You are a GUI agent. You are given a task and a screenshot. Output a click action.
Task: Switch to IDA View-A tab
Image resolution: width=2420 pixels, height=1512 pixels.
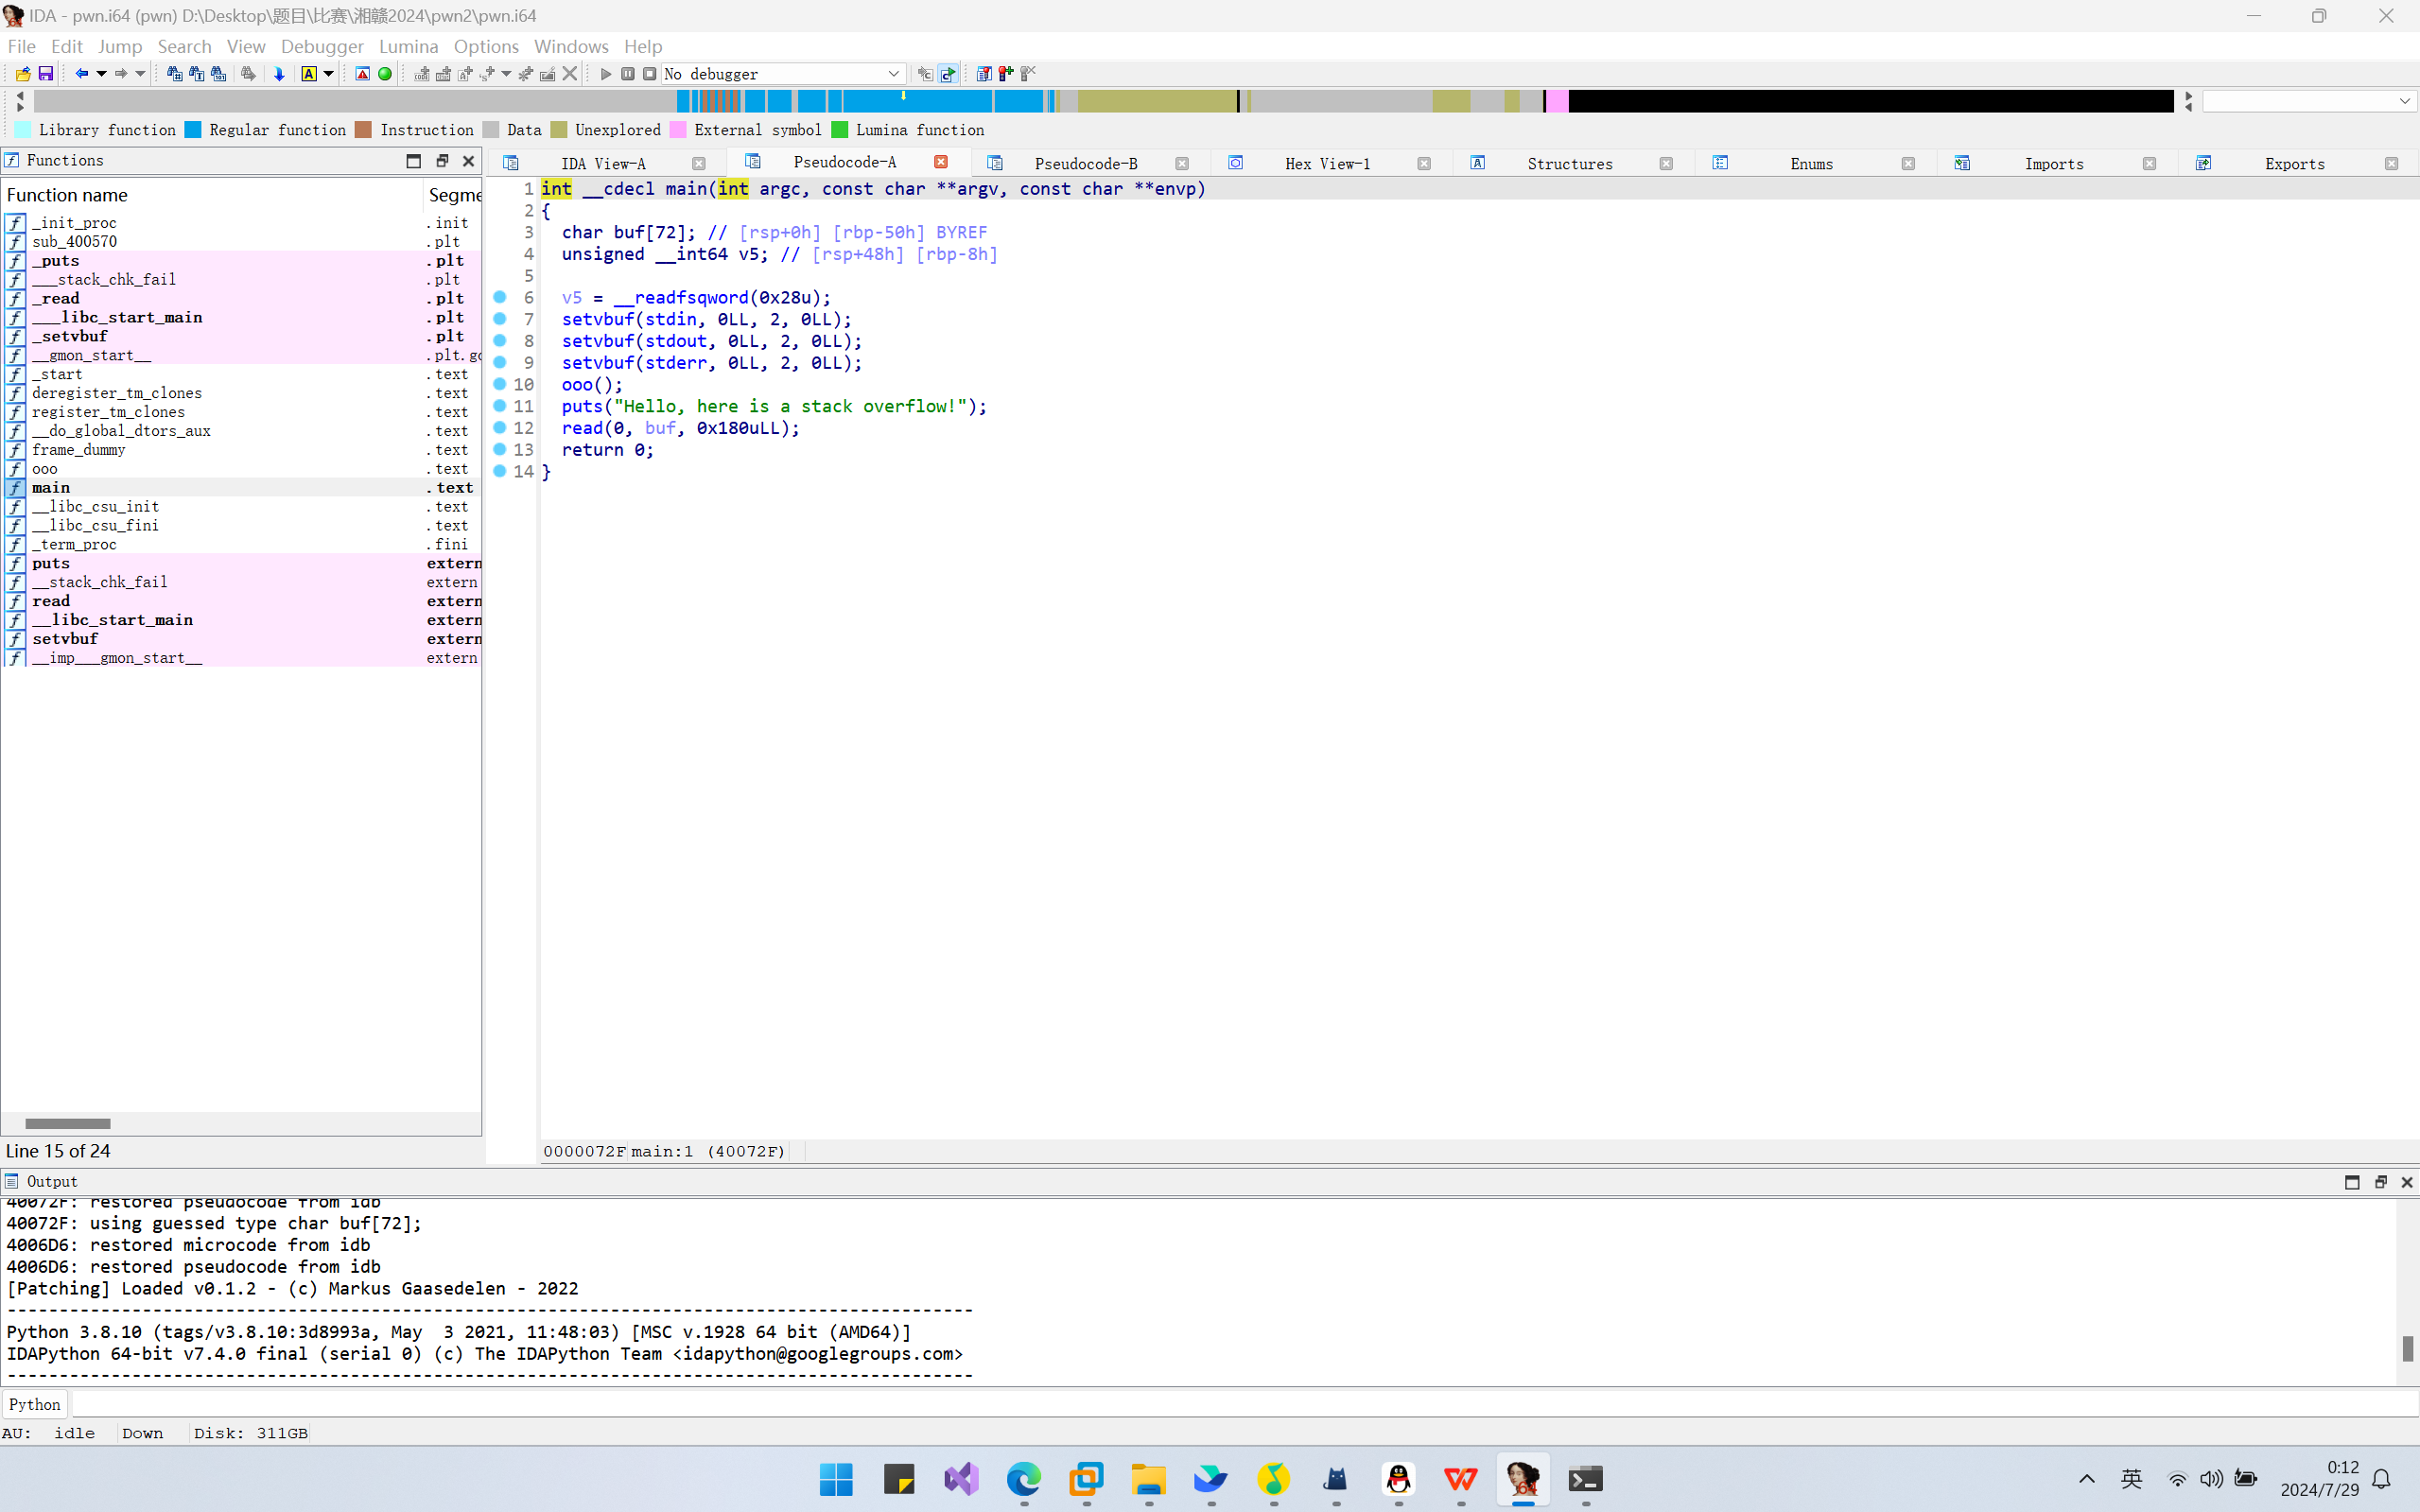tap(603, 164)
